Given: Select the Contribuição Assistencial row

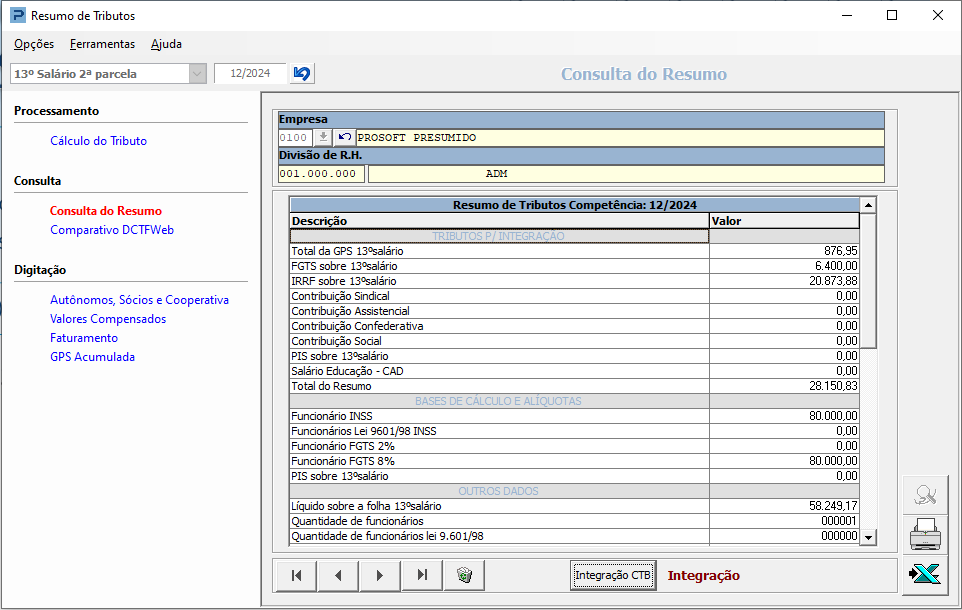Looking at the screenshot, I should tap(574, 311).
